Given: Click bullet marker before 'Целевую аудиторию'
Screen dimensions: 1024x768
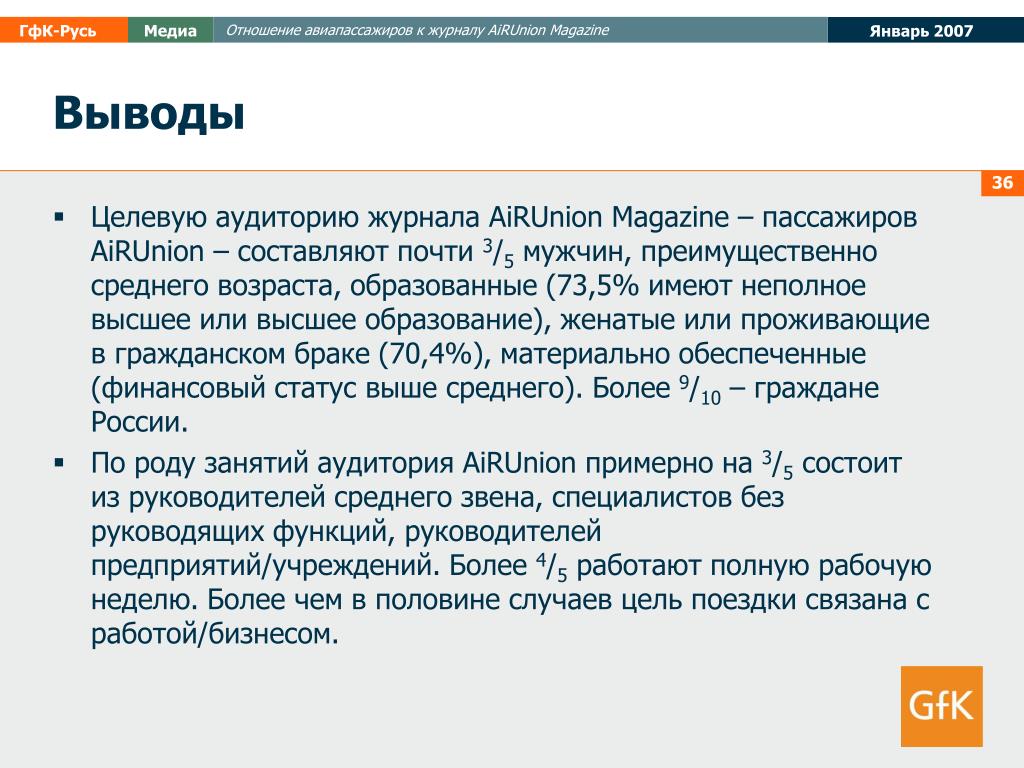Looking at the screenshot, I should [x=59, y=217].
